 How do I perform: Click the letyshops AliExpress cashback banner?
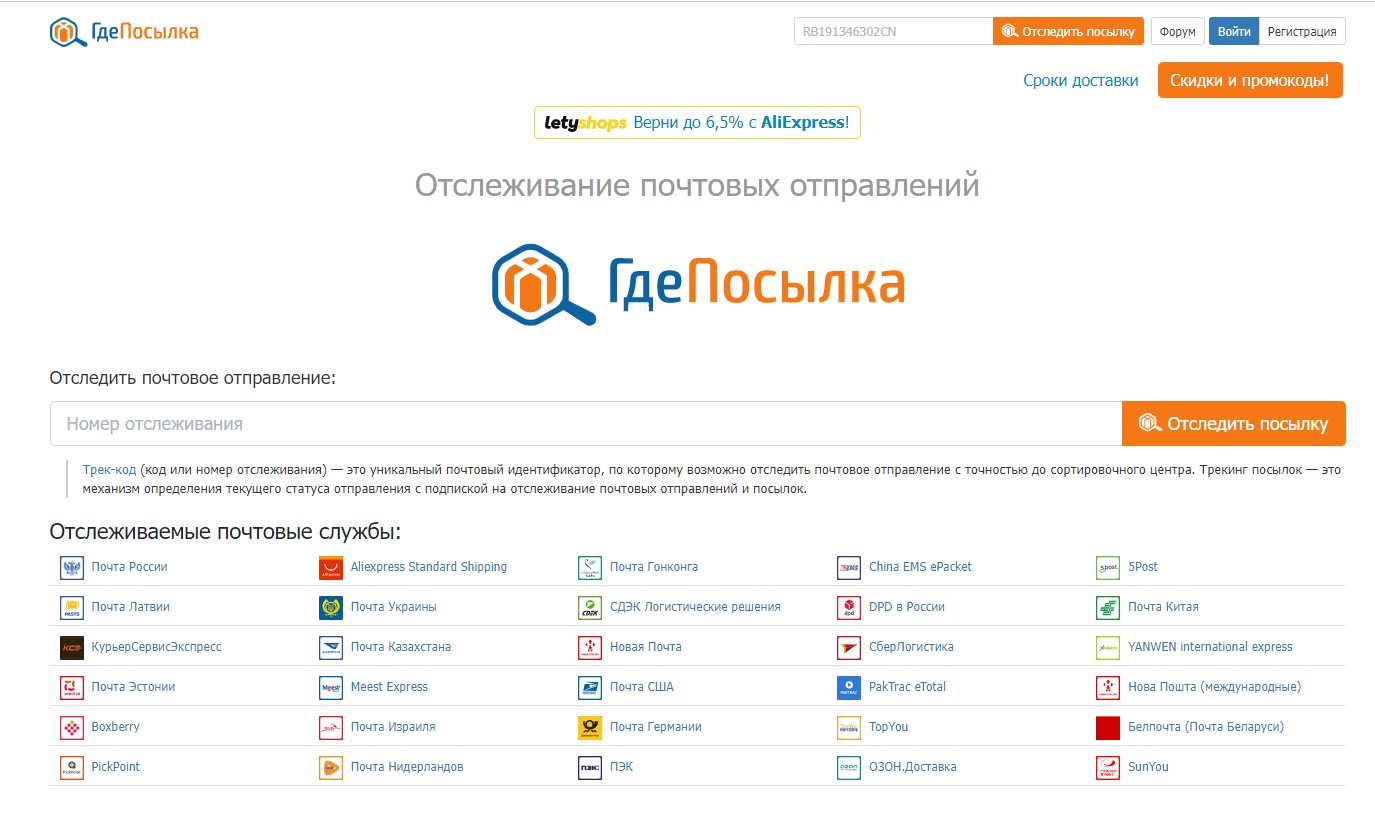click(x=697, y=123)
